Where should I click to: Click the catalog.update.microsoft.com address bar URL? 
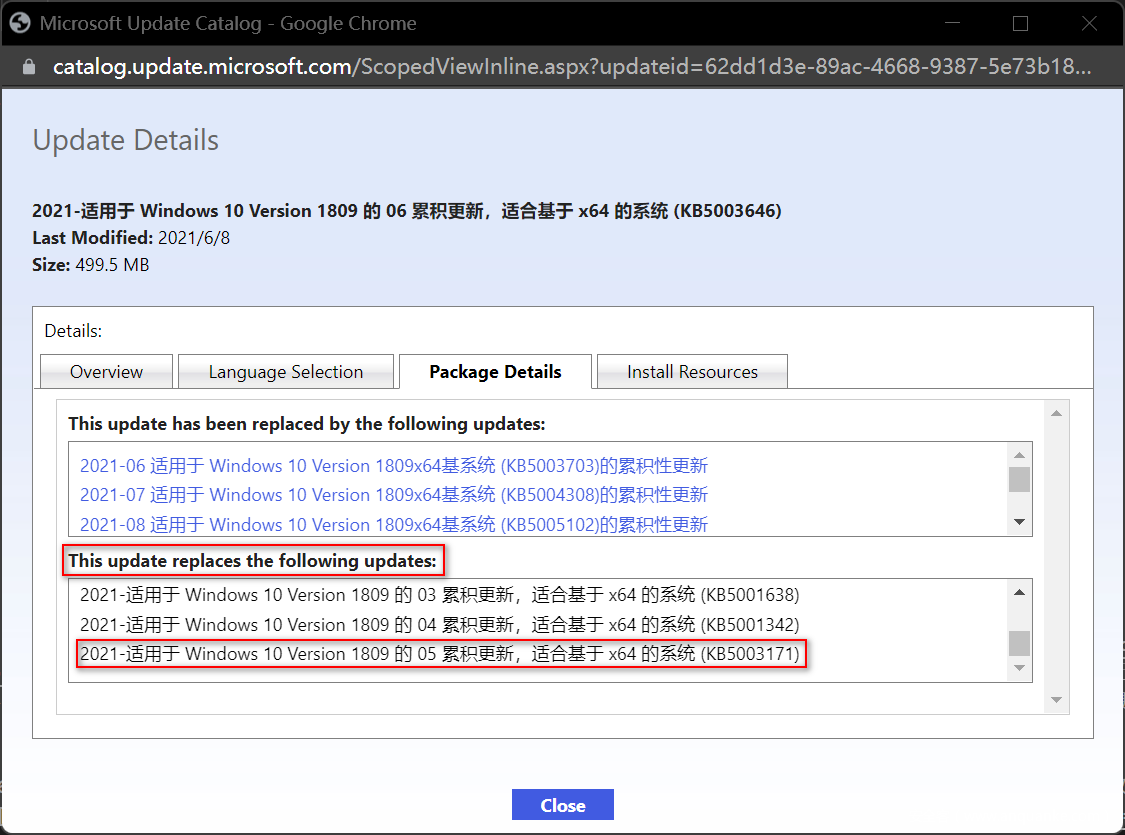(x=570, y=67)
